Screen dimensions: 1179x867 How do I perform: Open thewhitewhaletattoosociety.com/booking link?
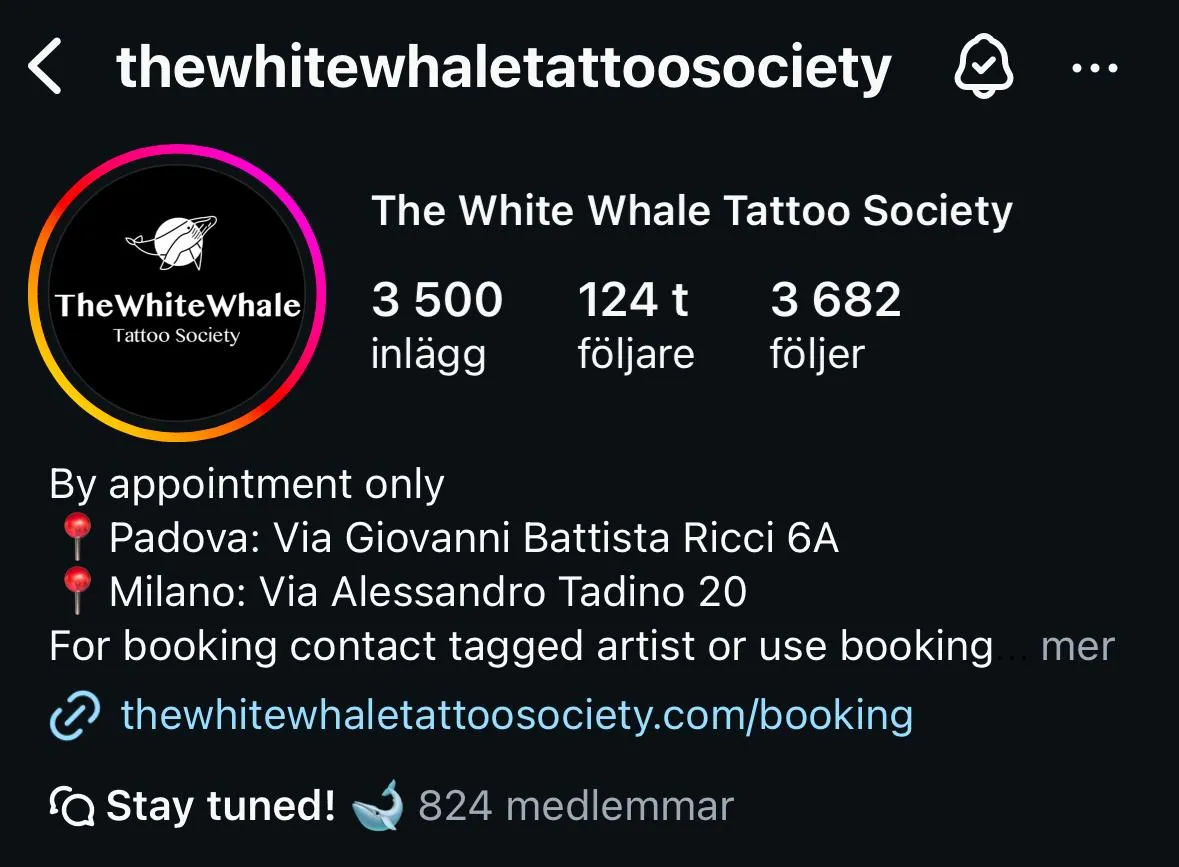(517, 715)
